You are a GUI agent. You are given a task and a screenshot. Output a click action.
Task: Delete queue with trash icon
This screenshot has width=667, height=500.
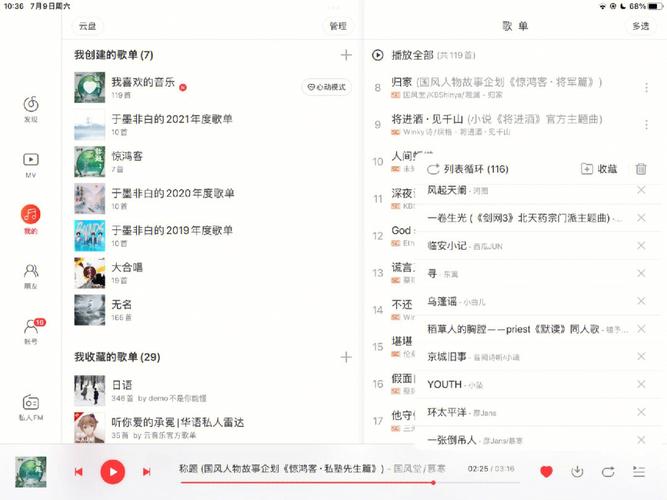point(641,169)
